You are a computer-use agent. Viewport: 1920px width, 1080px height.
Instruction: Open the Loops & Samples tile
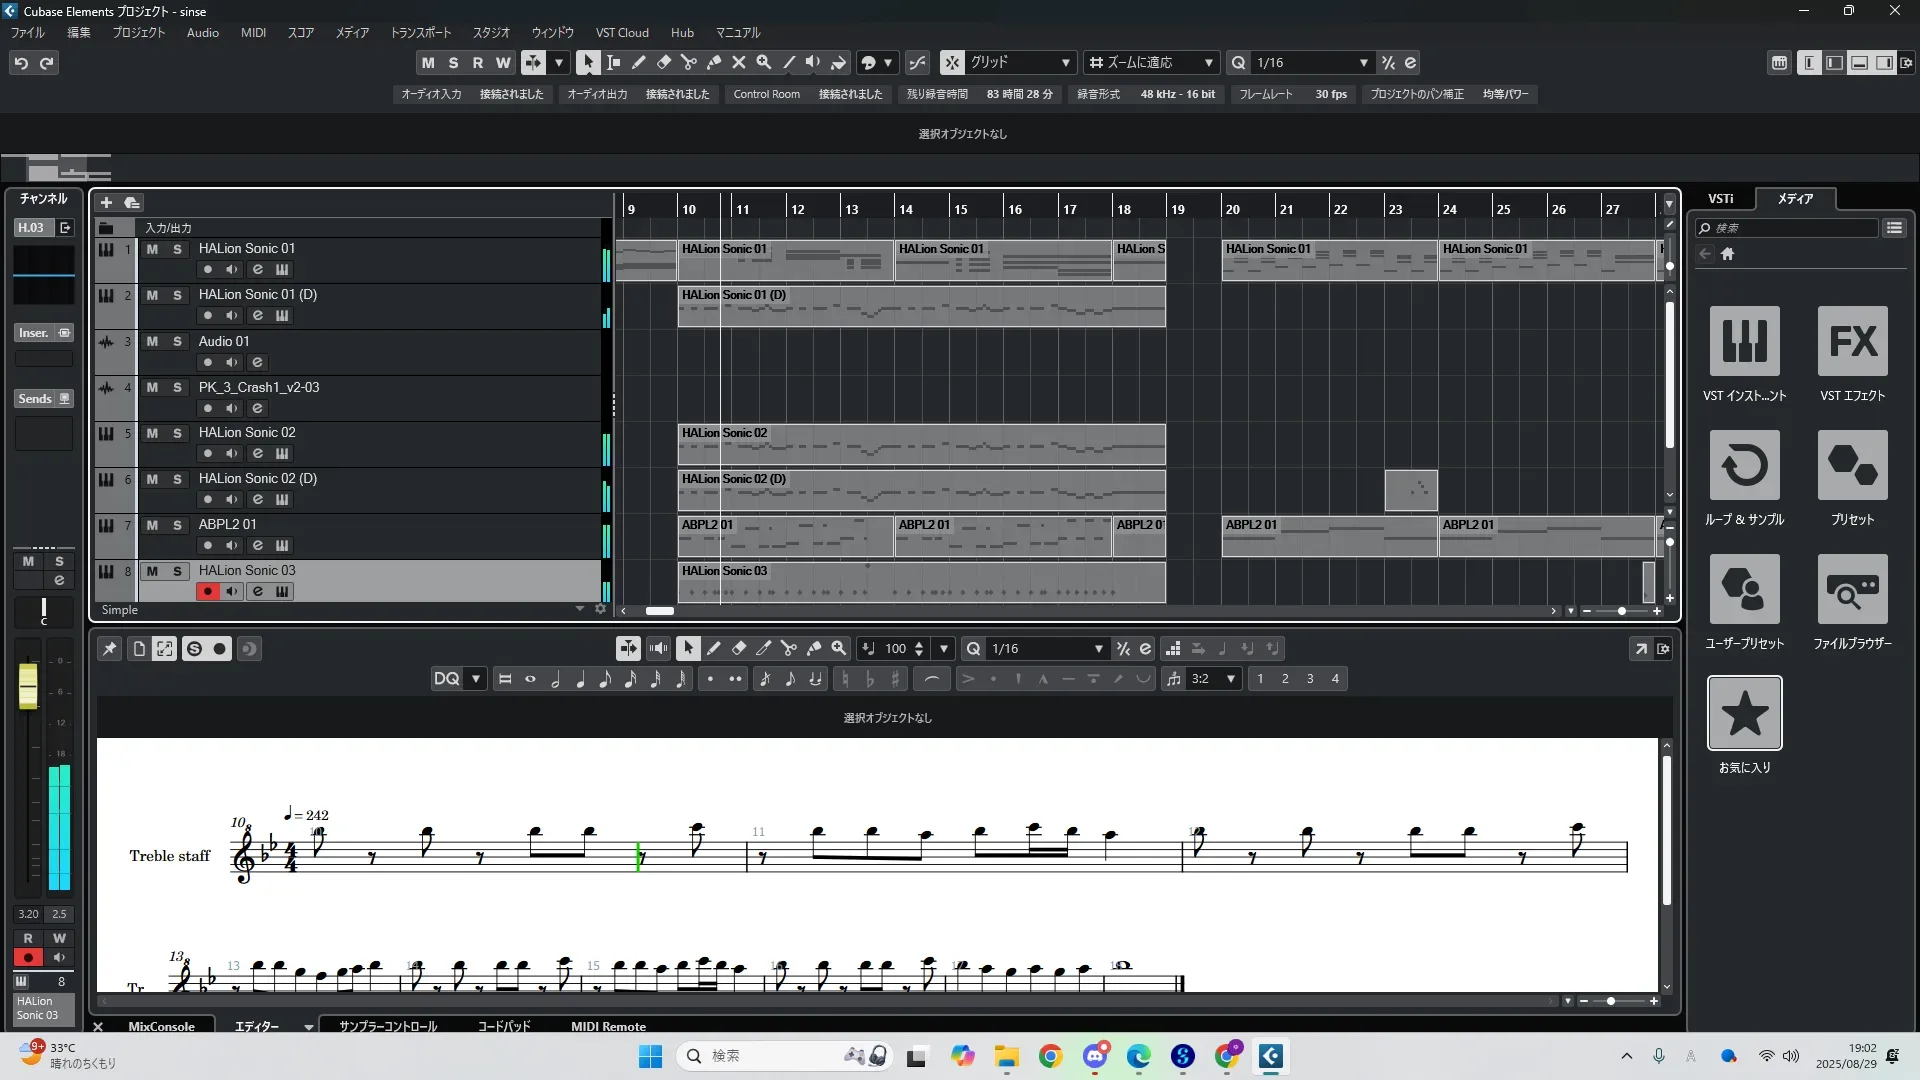click(1744, 465)
